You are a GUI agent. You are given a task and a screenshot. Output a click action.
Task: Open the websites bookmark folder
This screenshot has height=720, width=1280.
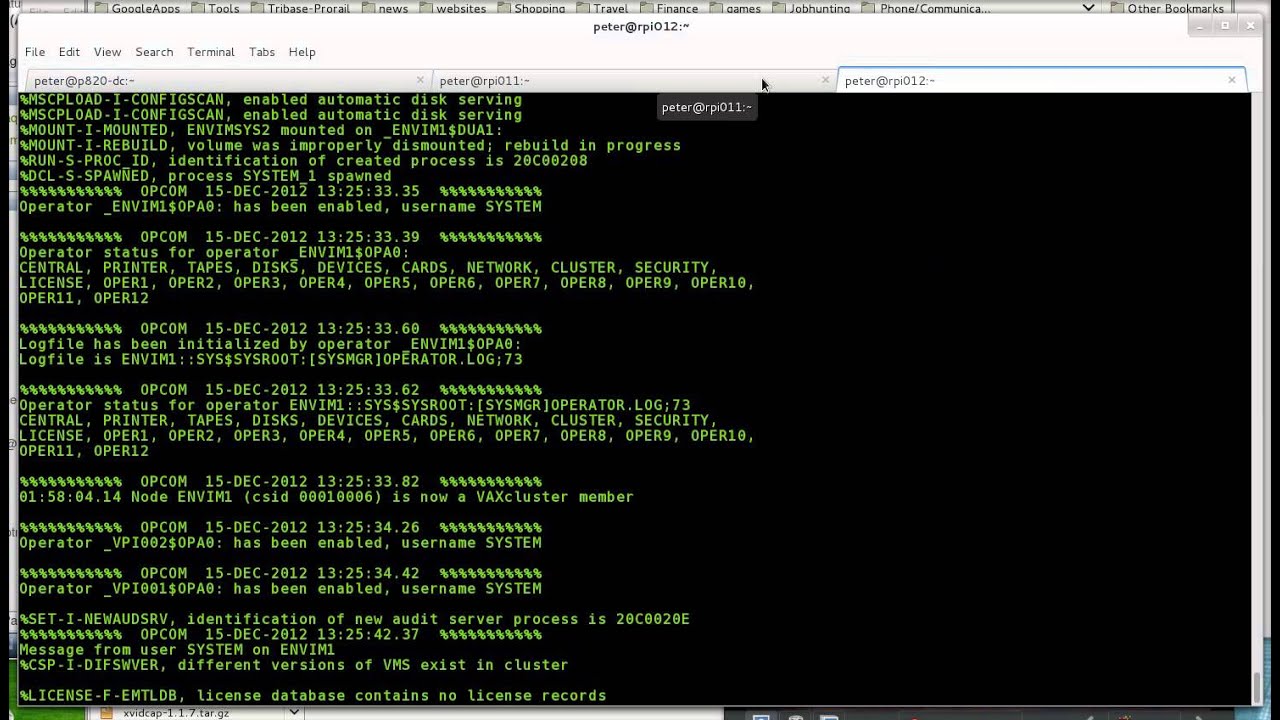[x=452, y=8]
